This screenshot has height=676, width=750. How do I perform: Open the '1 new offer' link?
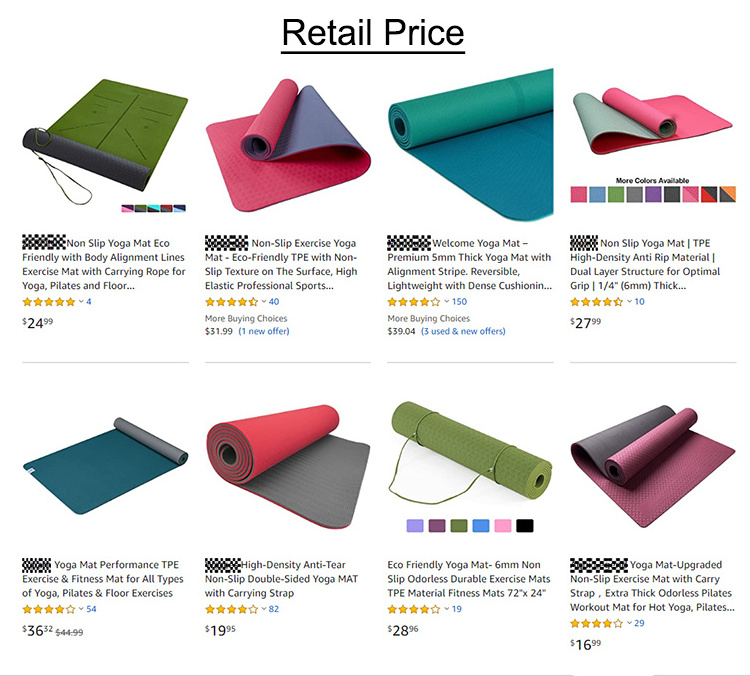pos(264,331)
